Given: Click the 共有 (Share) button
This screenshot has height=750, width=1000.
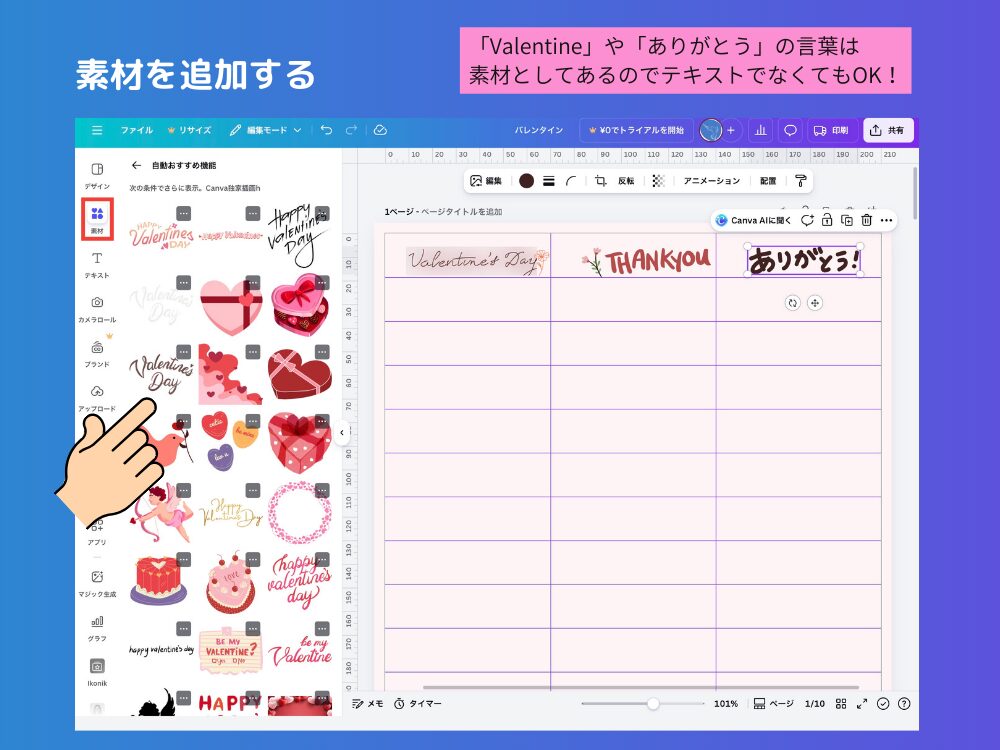Looking at the screenshot, I should tap(888, 130).
